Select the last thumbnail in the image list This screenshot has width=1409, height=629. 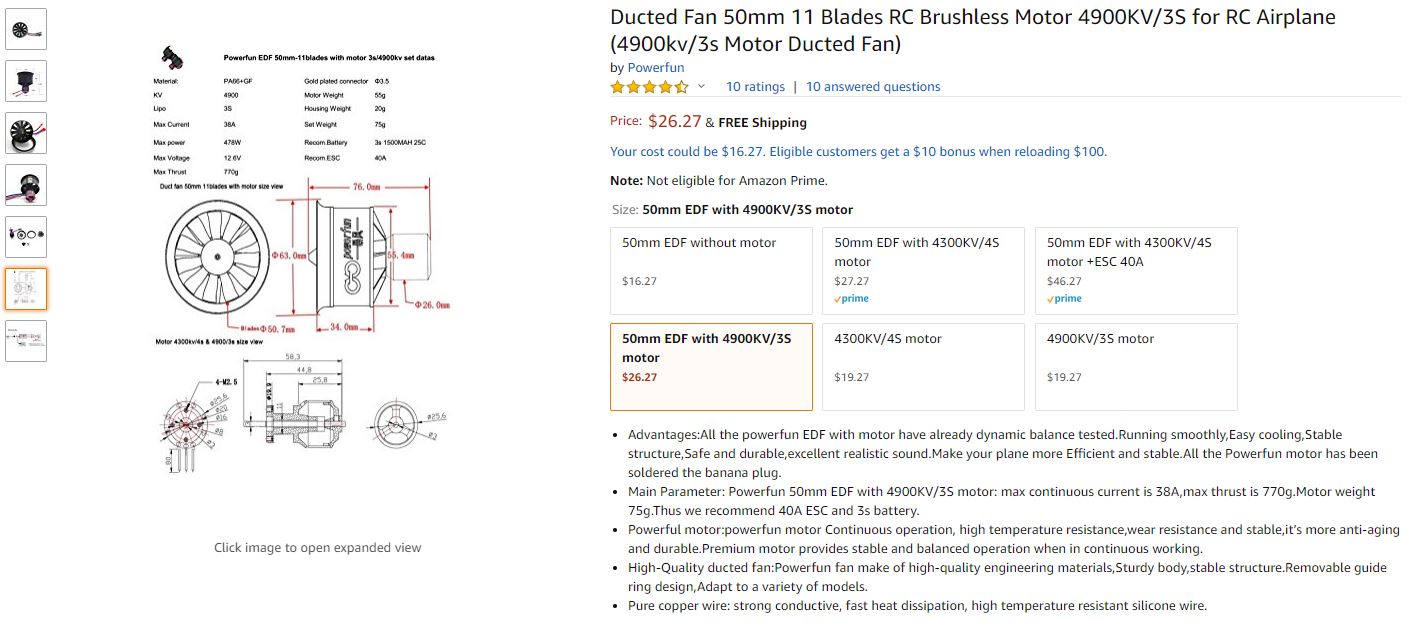(25, 341)
